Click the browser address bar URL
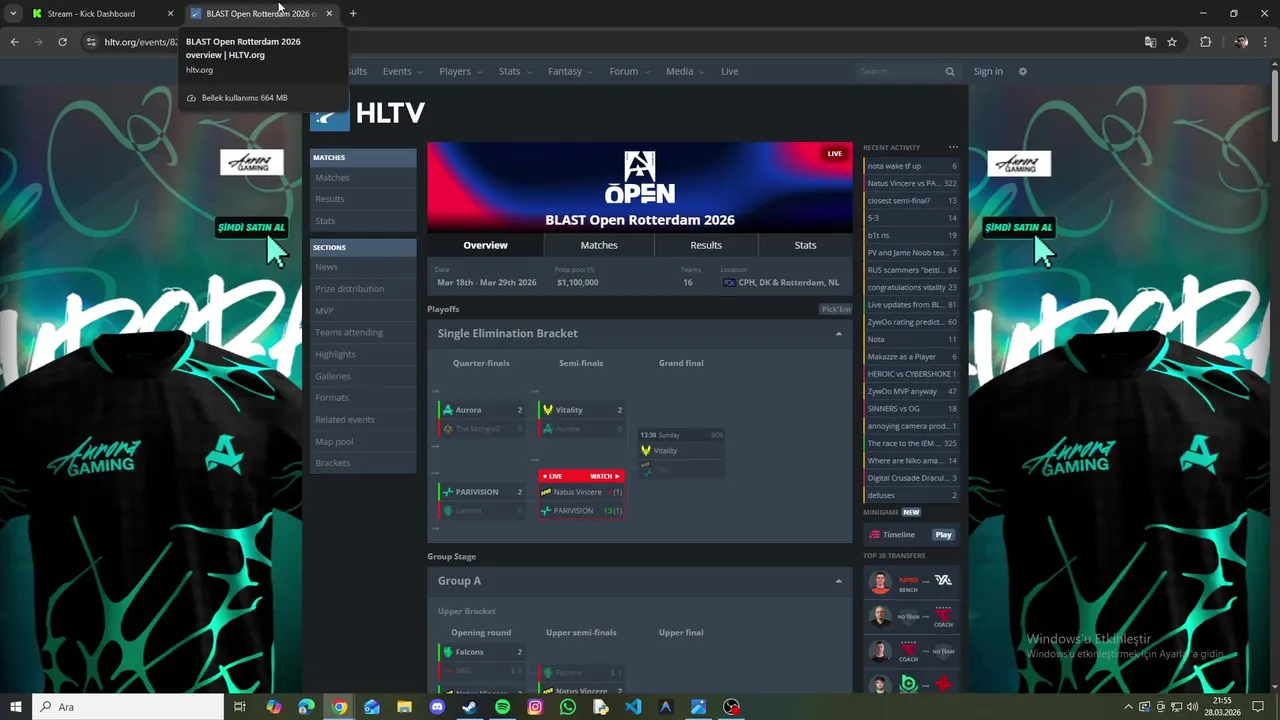This screenshot has height=720, width=1280. point(140,42)
